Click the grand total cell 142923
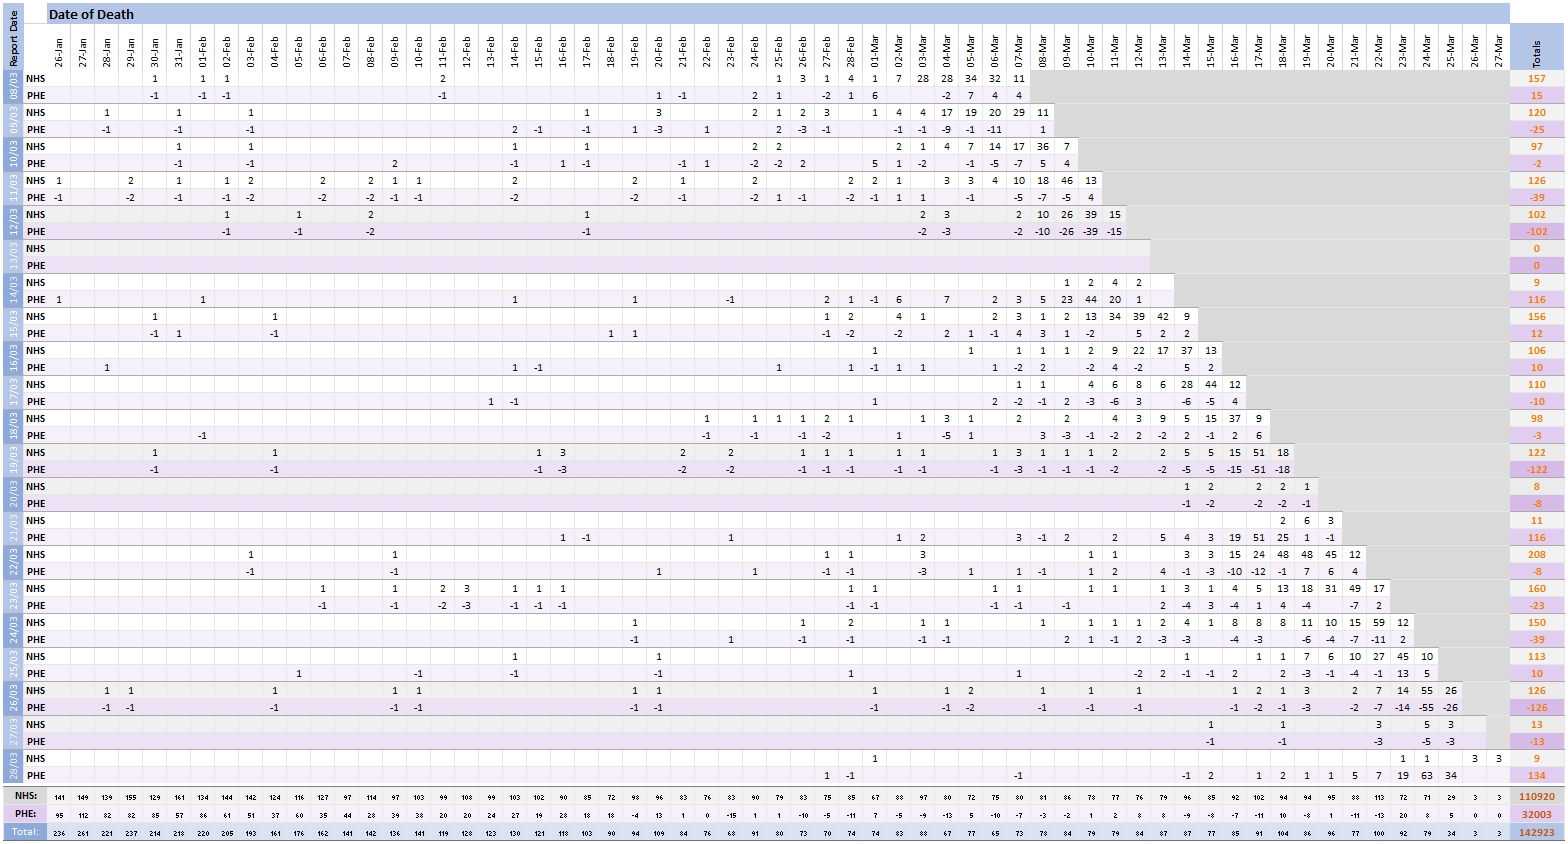The width and height of the screenshot is (1568, 844). coord(1537,832)
